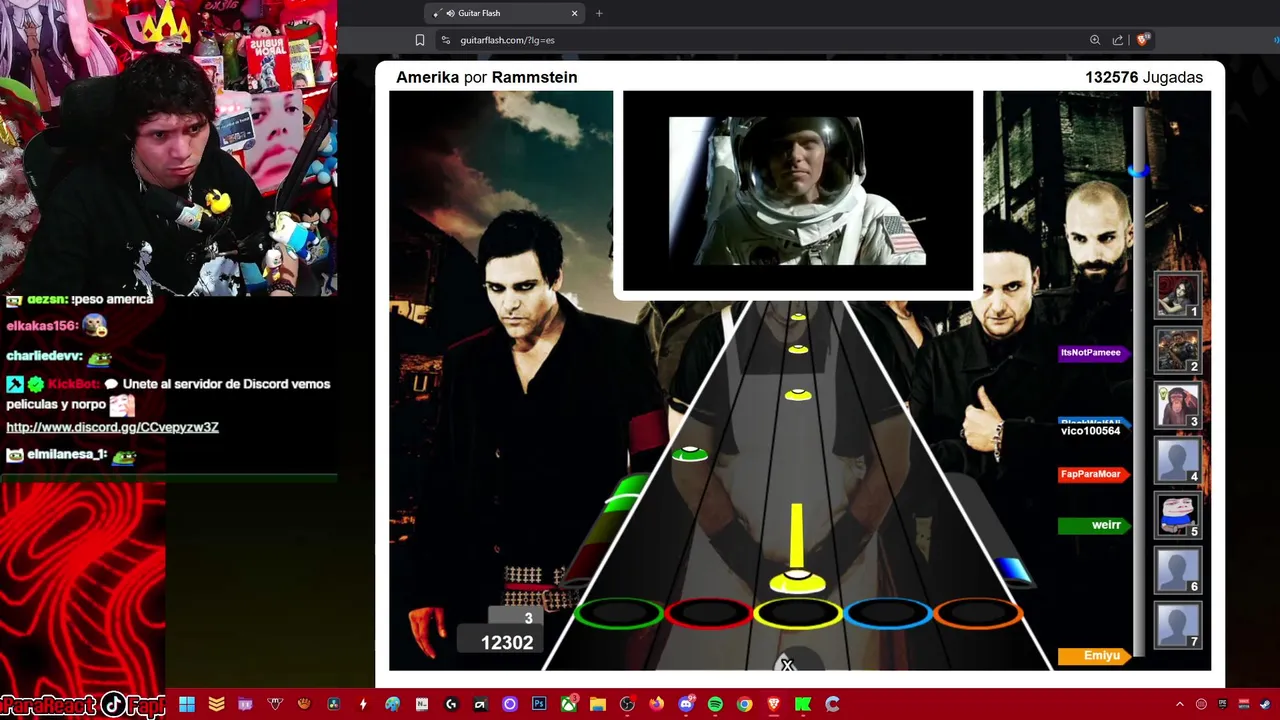
Task: Open the Xbox app in taskbar
Action: 569,704
